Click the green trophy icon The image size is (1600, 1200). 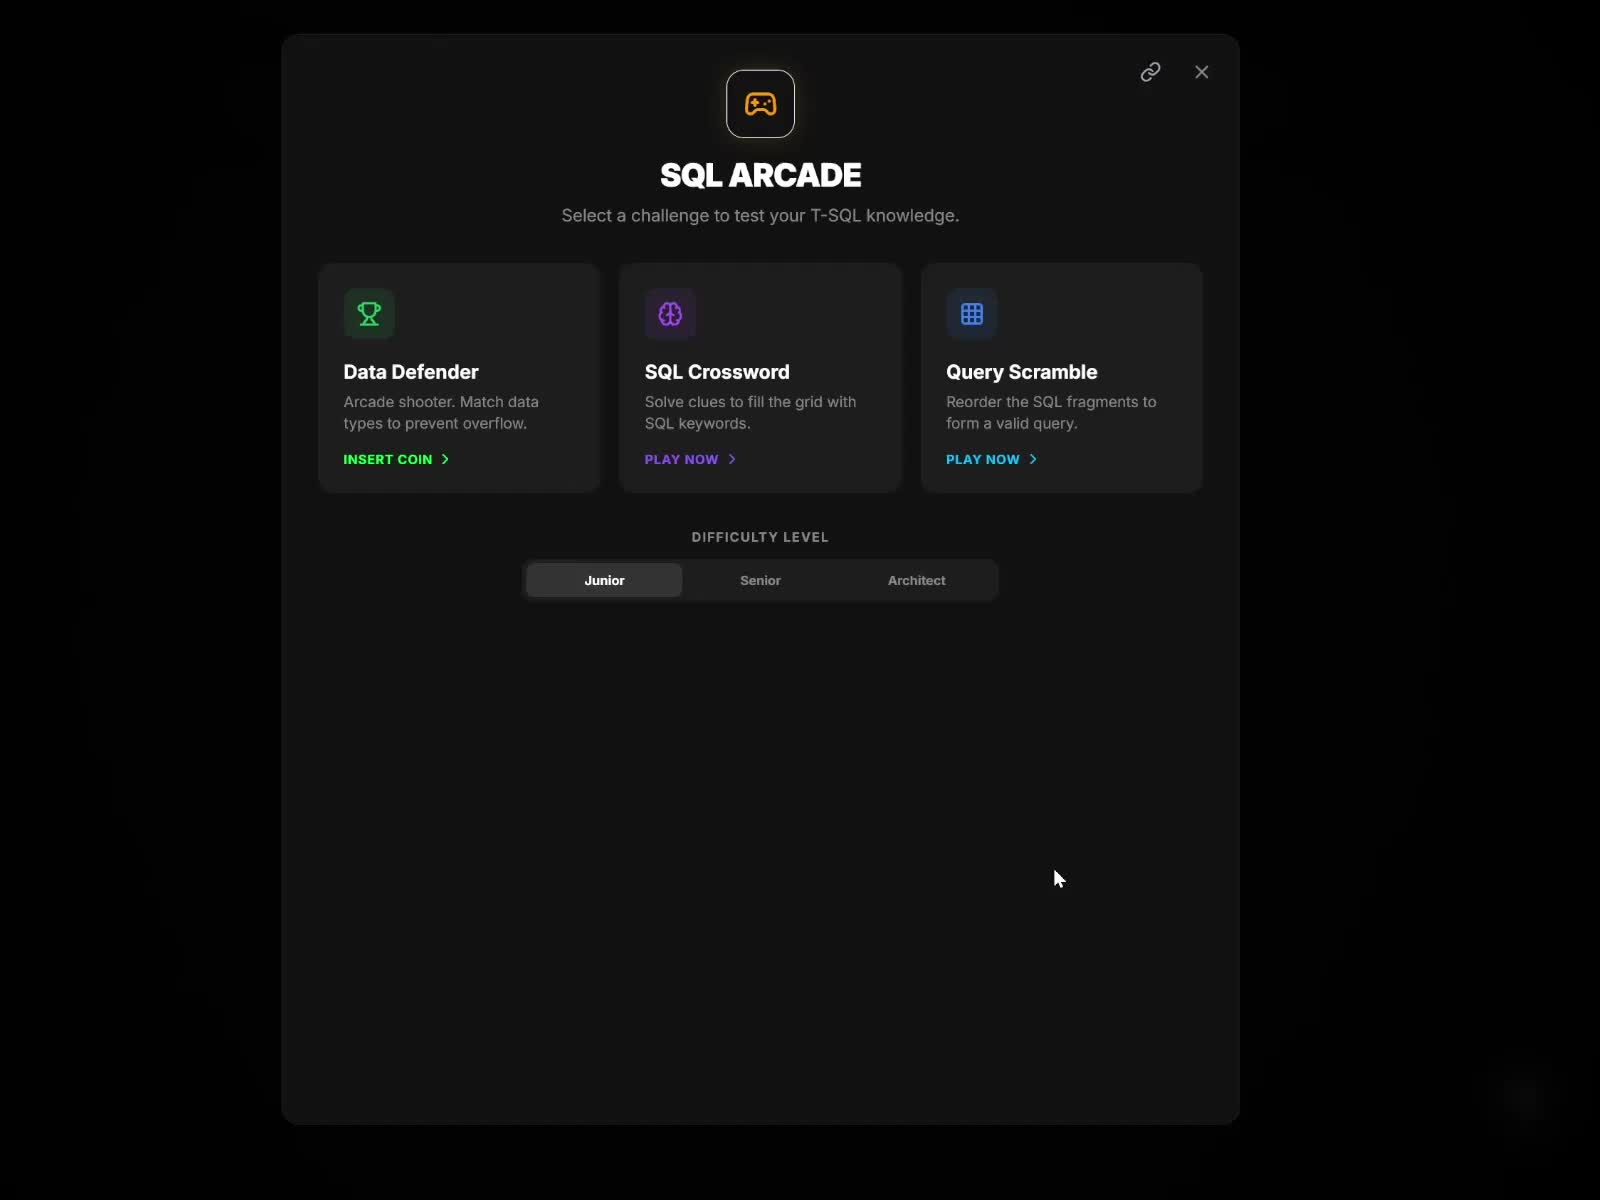pyautogui.click(x=369, y=314)
